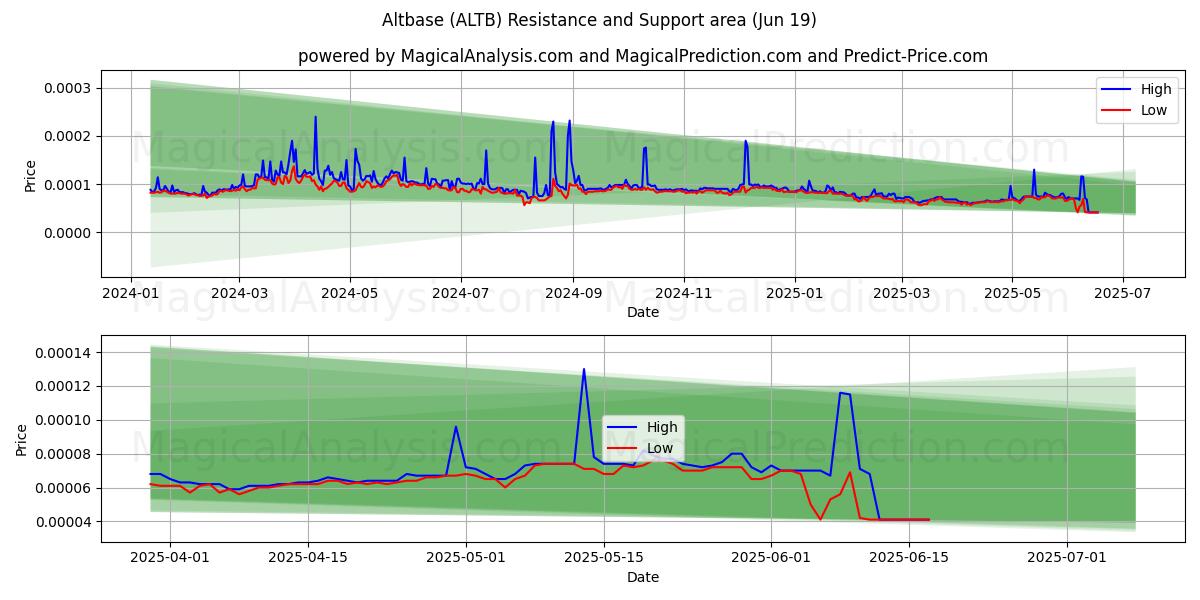The image size is (1200, 600).
Task: Click the 2024-05 x-axis tick label
Action: pos(350,293)
